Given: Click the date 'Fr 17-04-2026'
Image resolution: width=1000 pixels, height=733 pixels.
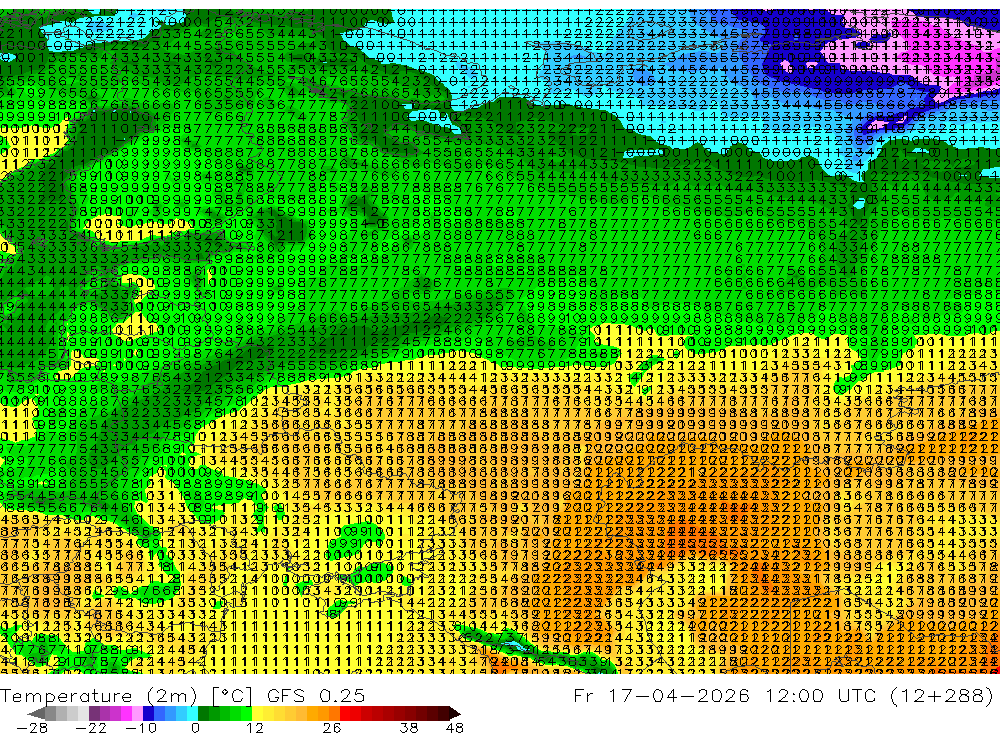Looking at the screenshot, I should pos(661,695).
